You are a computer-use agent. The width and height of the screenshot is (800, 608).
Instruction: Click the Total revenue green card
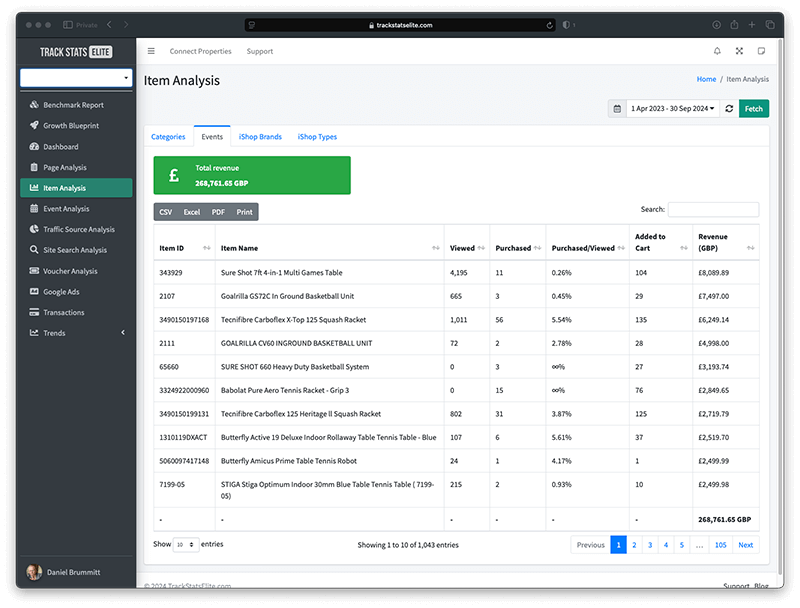(x=252, y=175)
